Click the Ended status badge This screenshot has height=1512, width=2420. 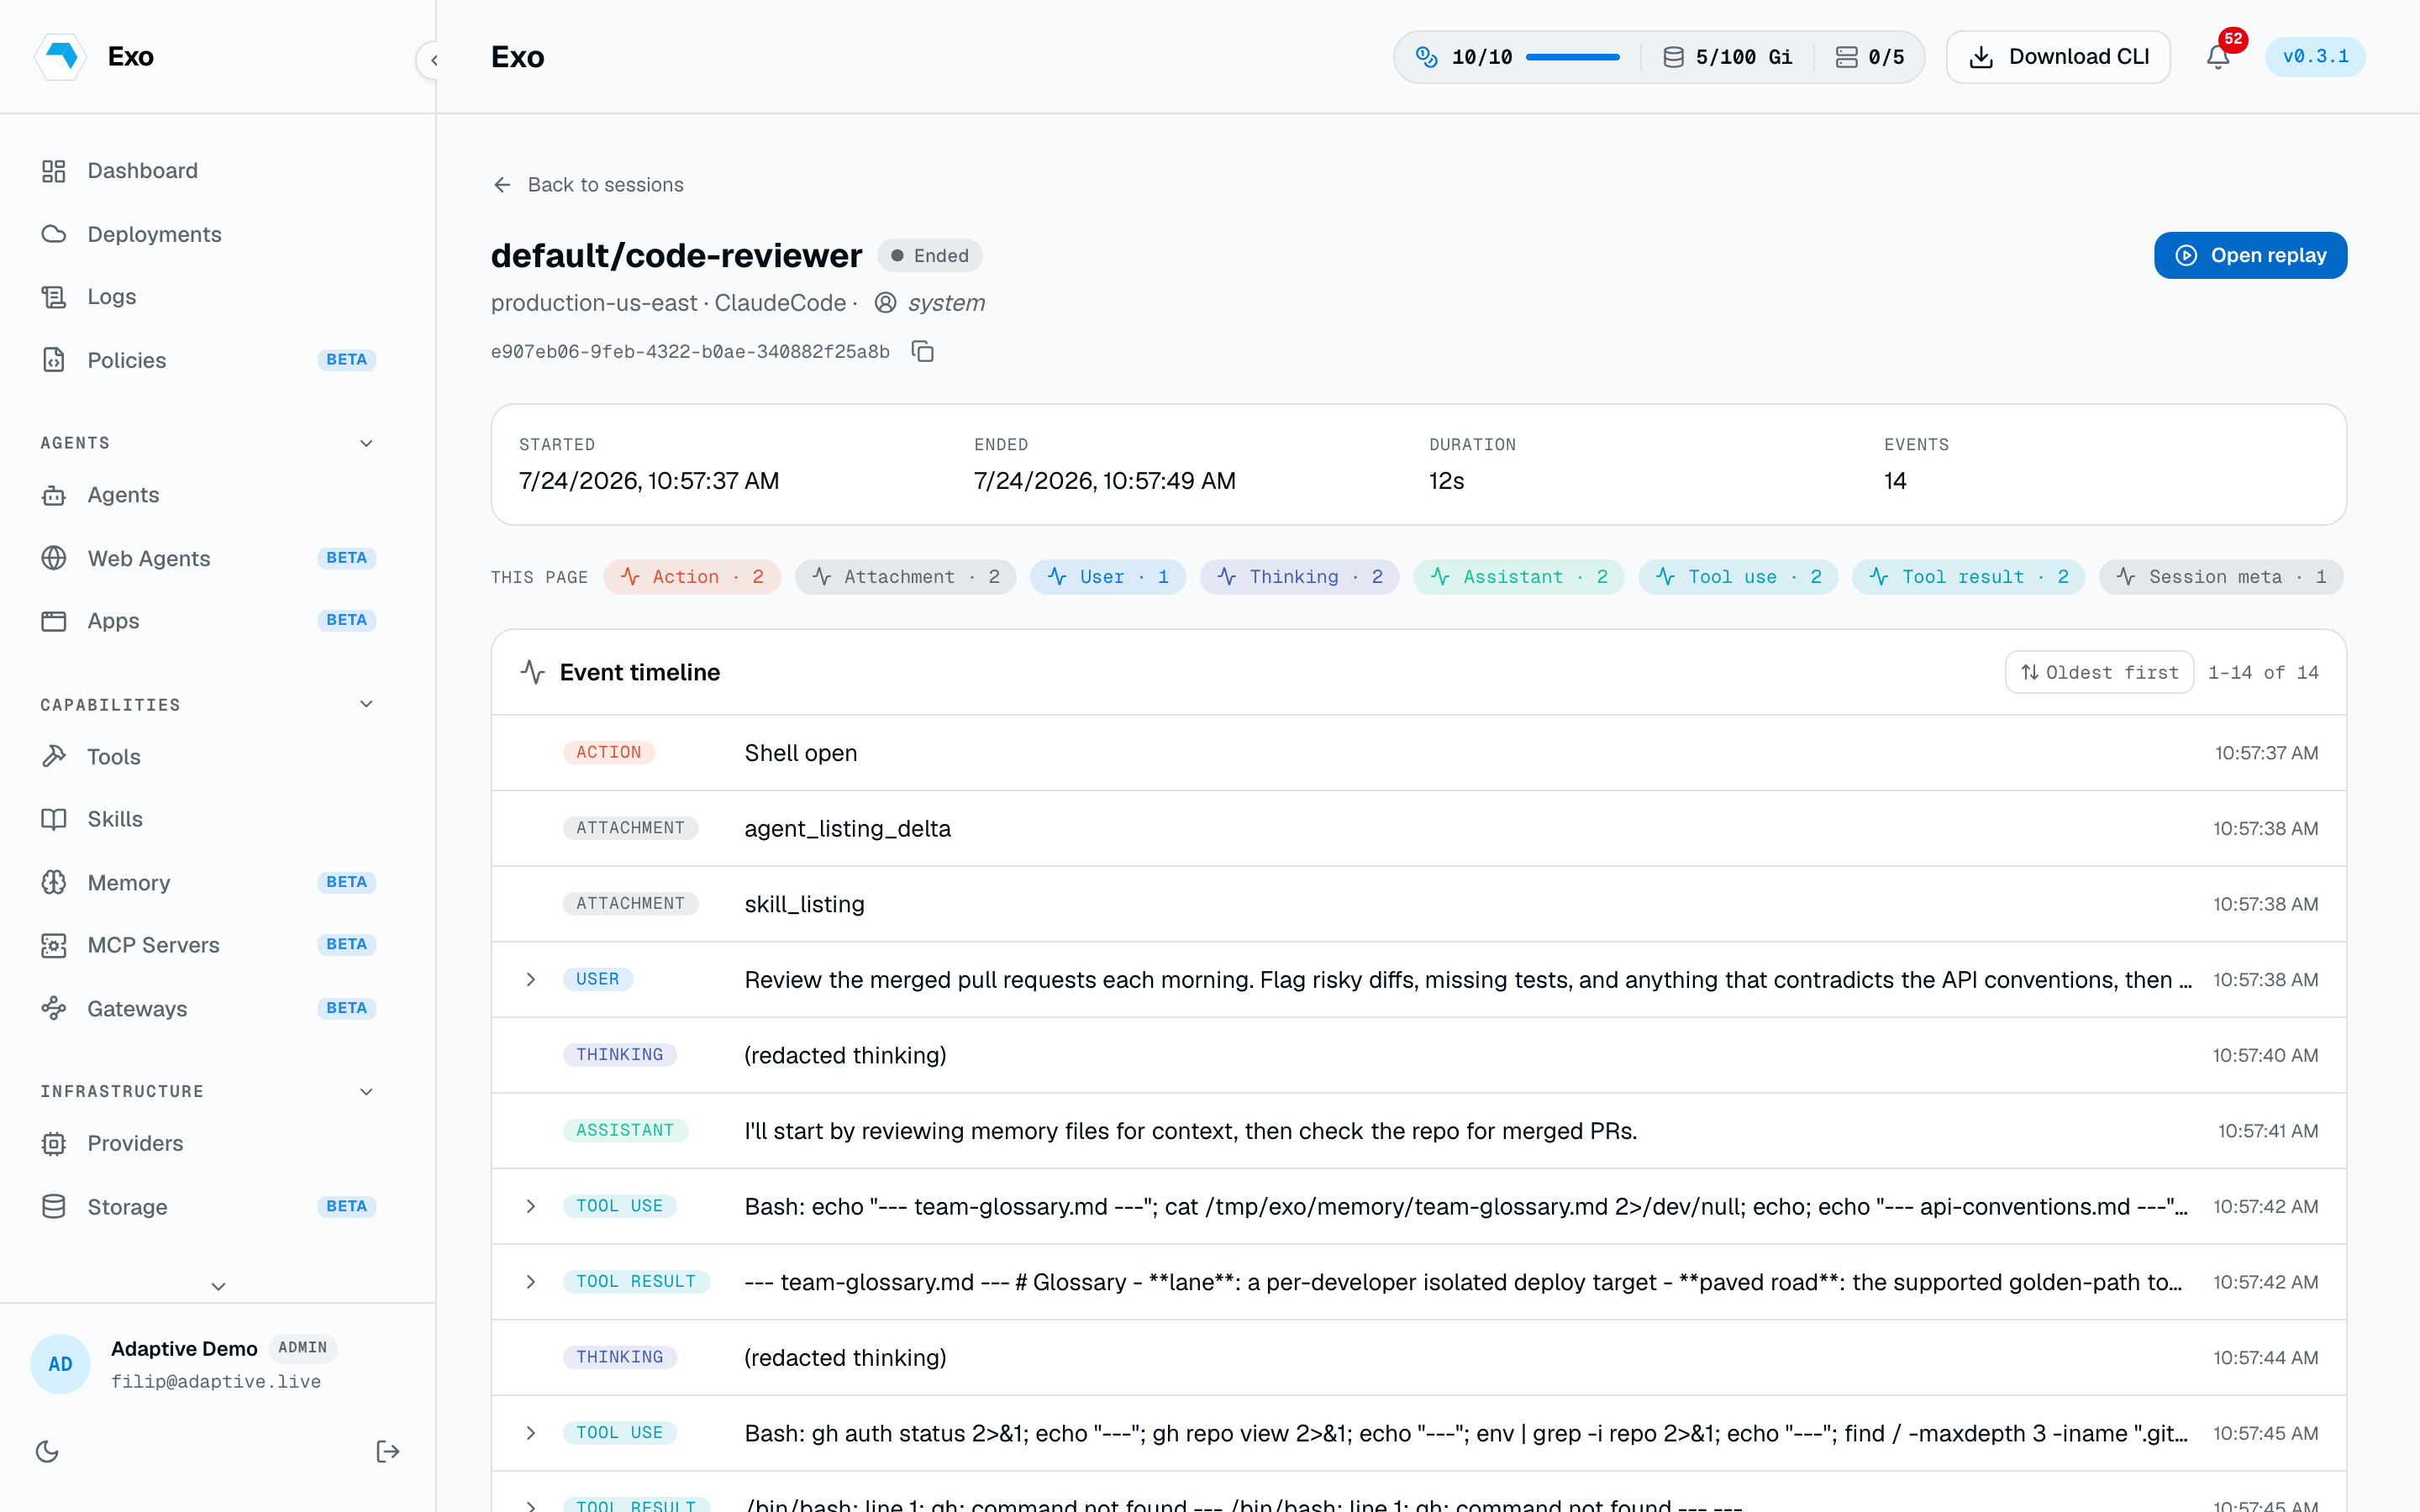[929, 256]
